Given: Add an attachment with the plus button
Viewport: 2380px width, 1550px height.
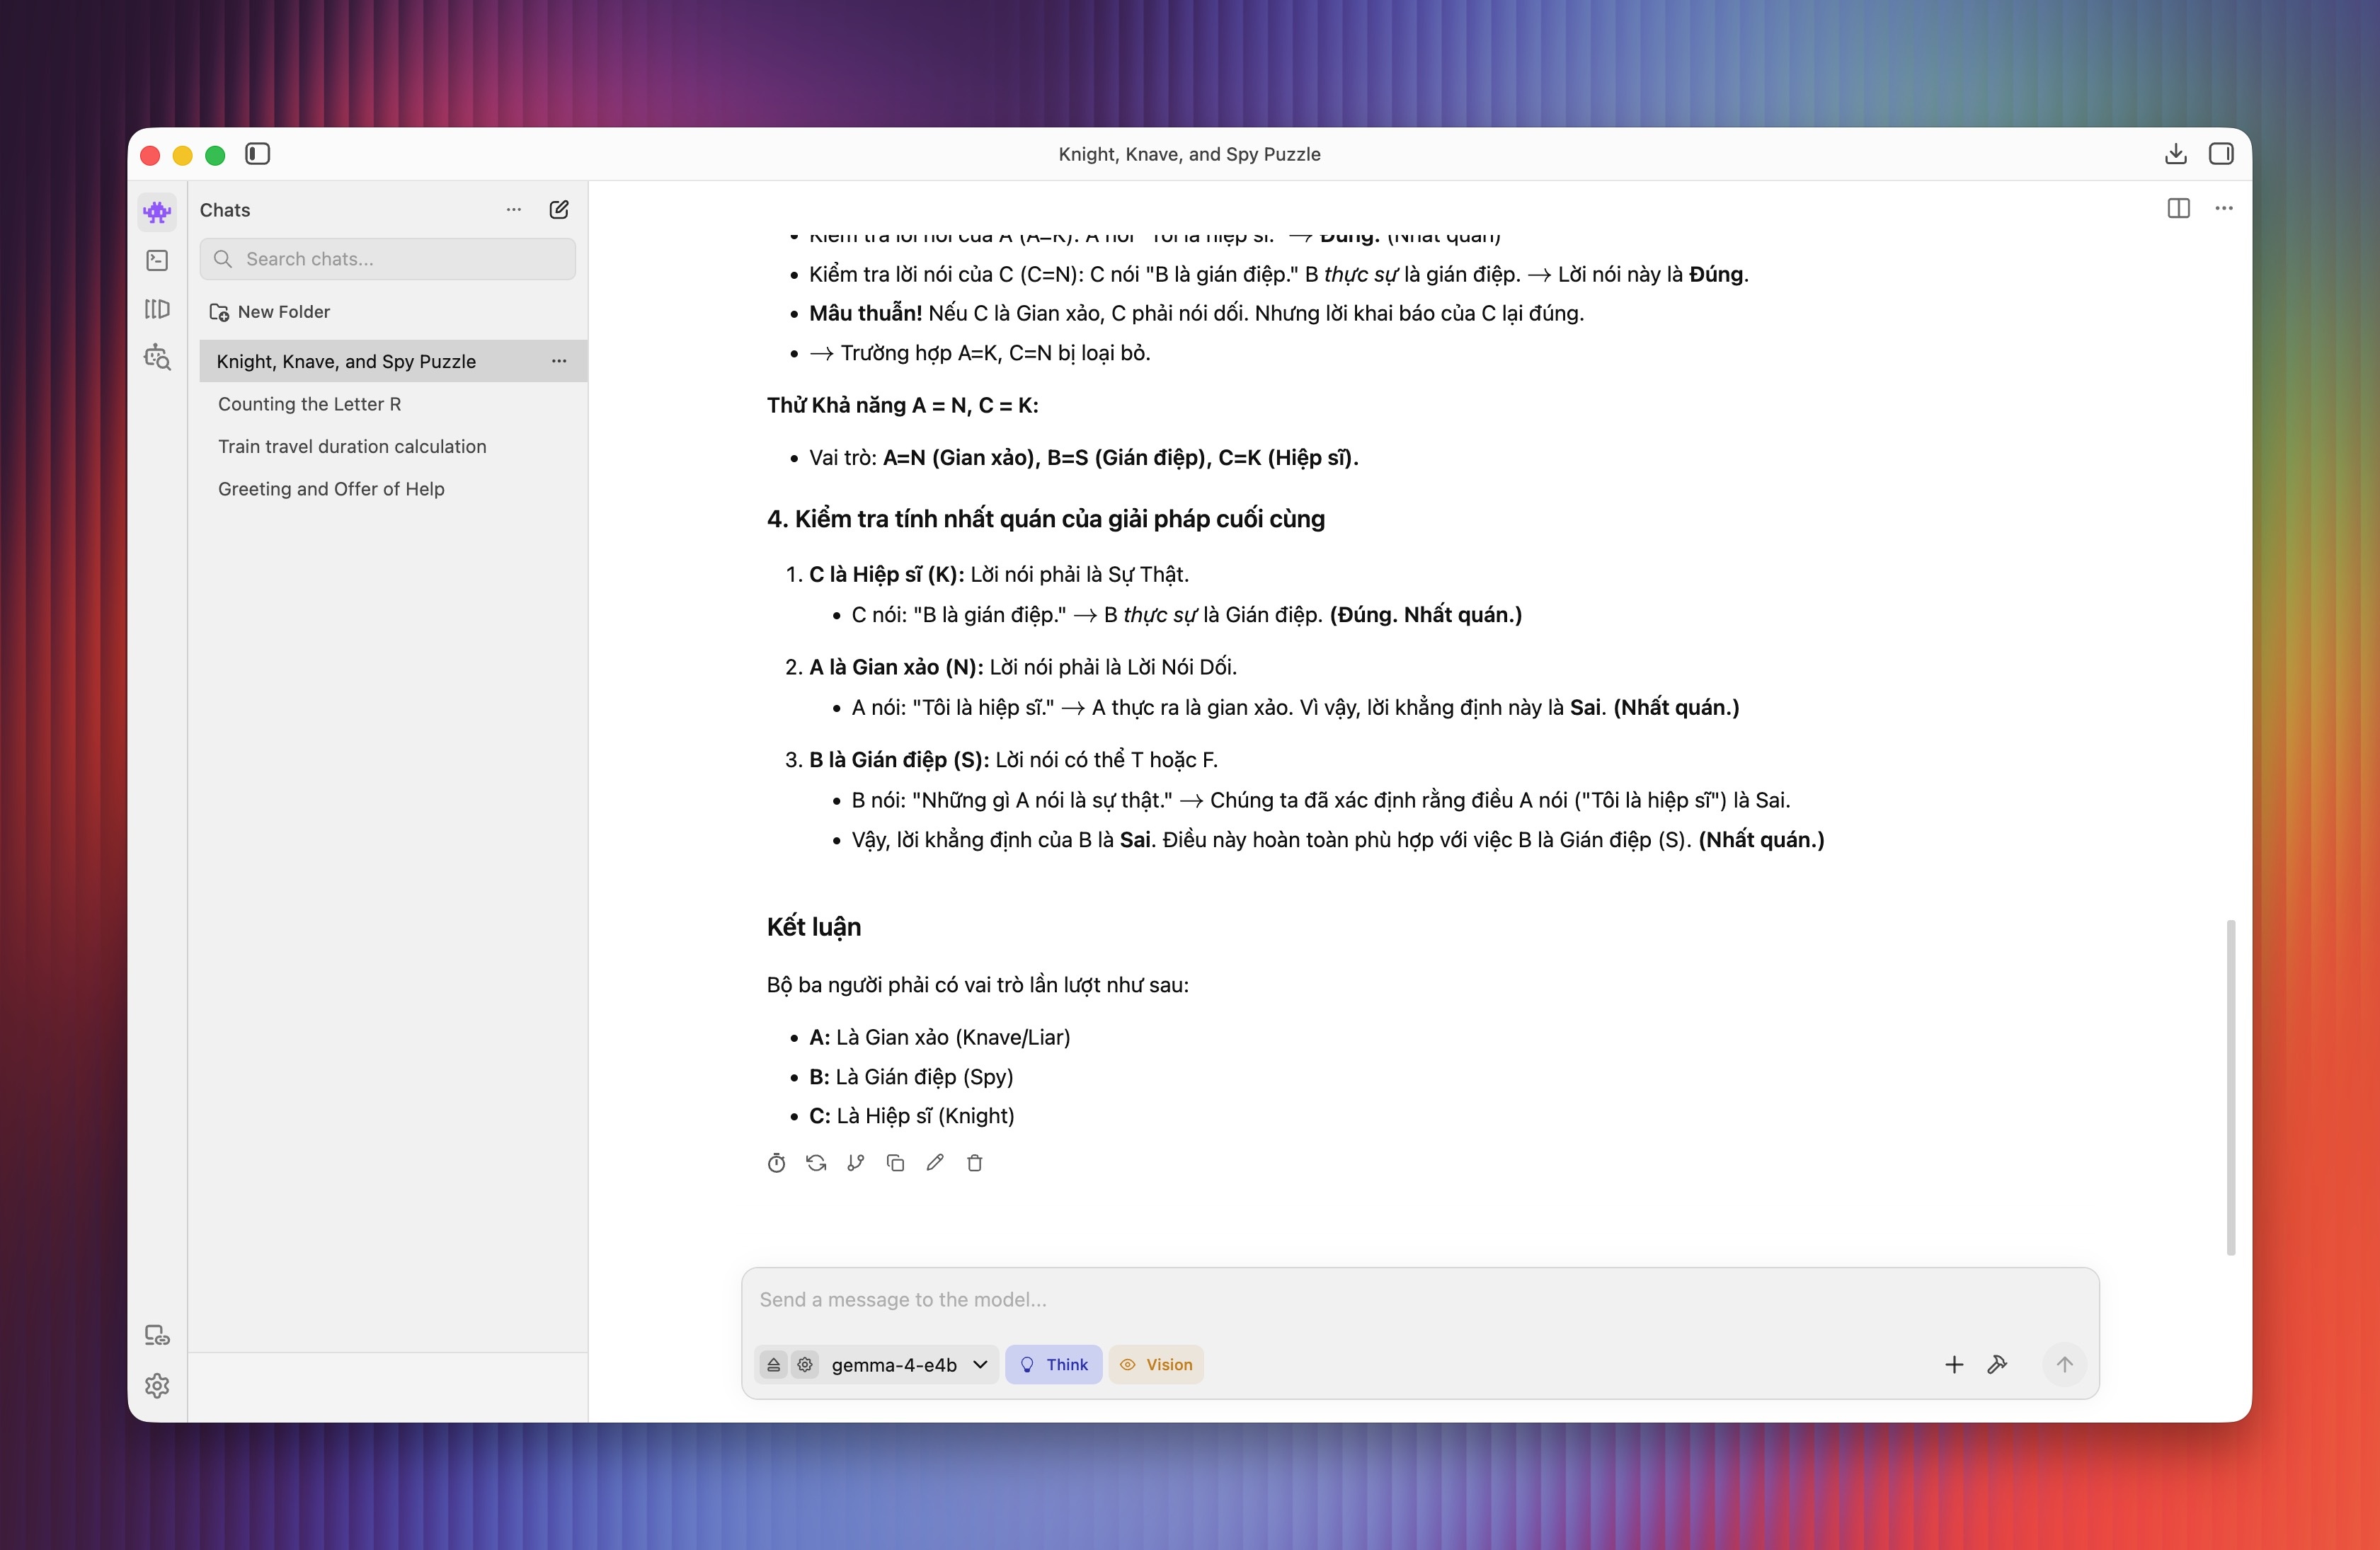Looking at the screenshot, I should tap(1954, 1364).
